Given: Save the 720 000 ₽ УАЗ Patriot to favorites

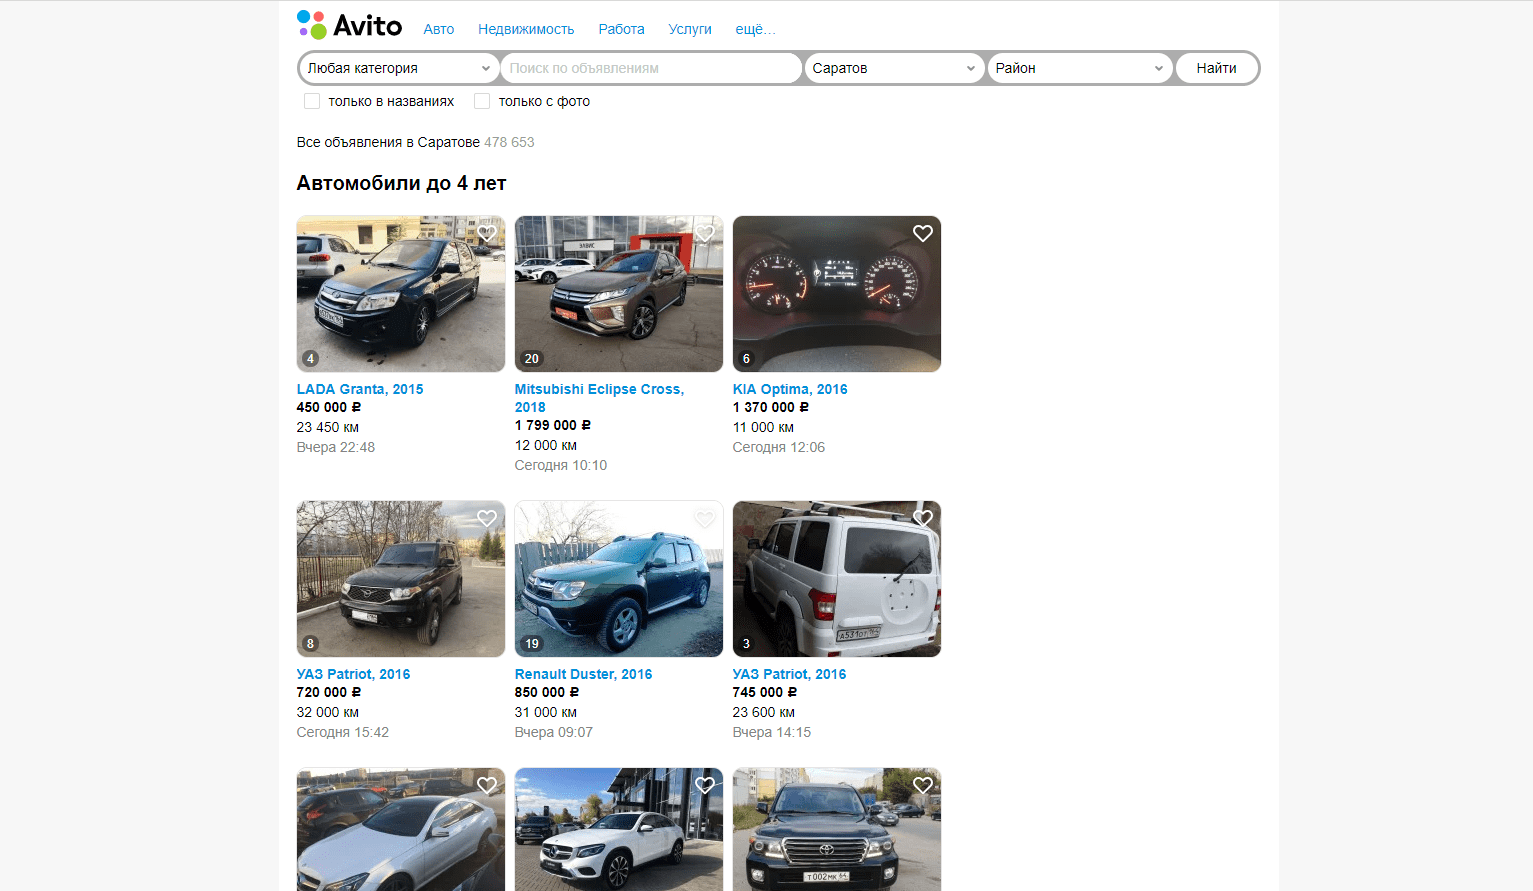Looking at the screenshot, I should [x=487, y=518].
